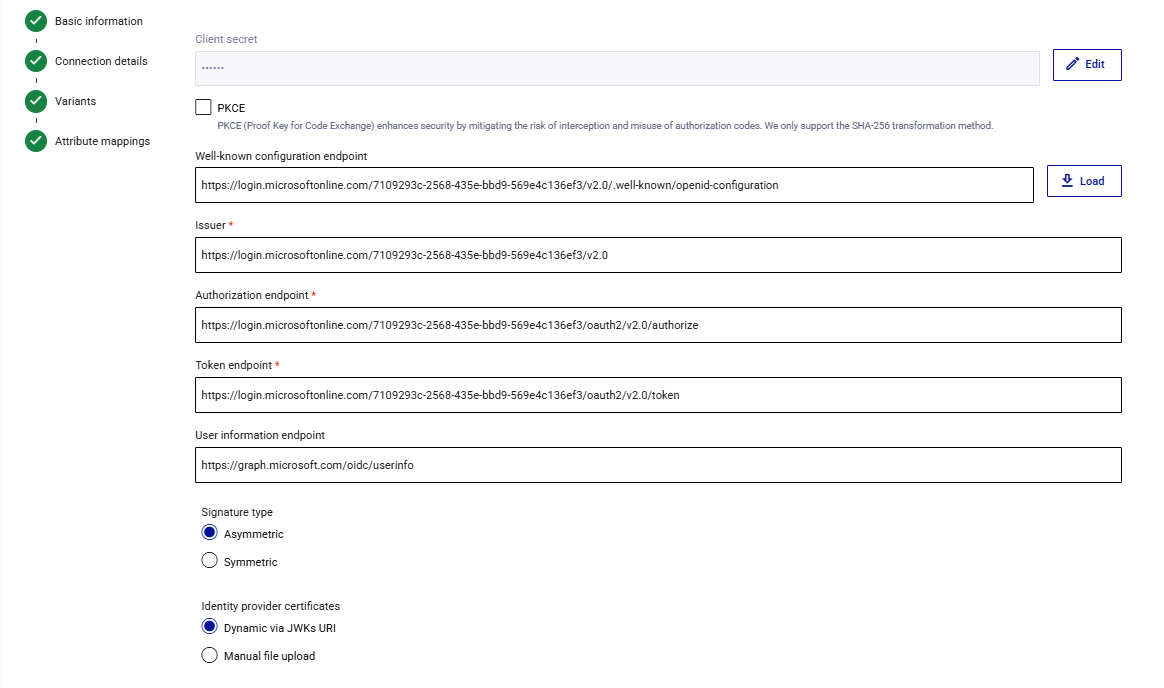The image size is (1164, 688).
Task: Click the Well-known configuration endpoint field
Action: pos(614,185)
